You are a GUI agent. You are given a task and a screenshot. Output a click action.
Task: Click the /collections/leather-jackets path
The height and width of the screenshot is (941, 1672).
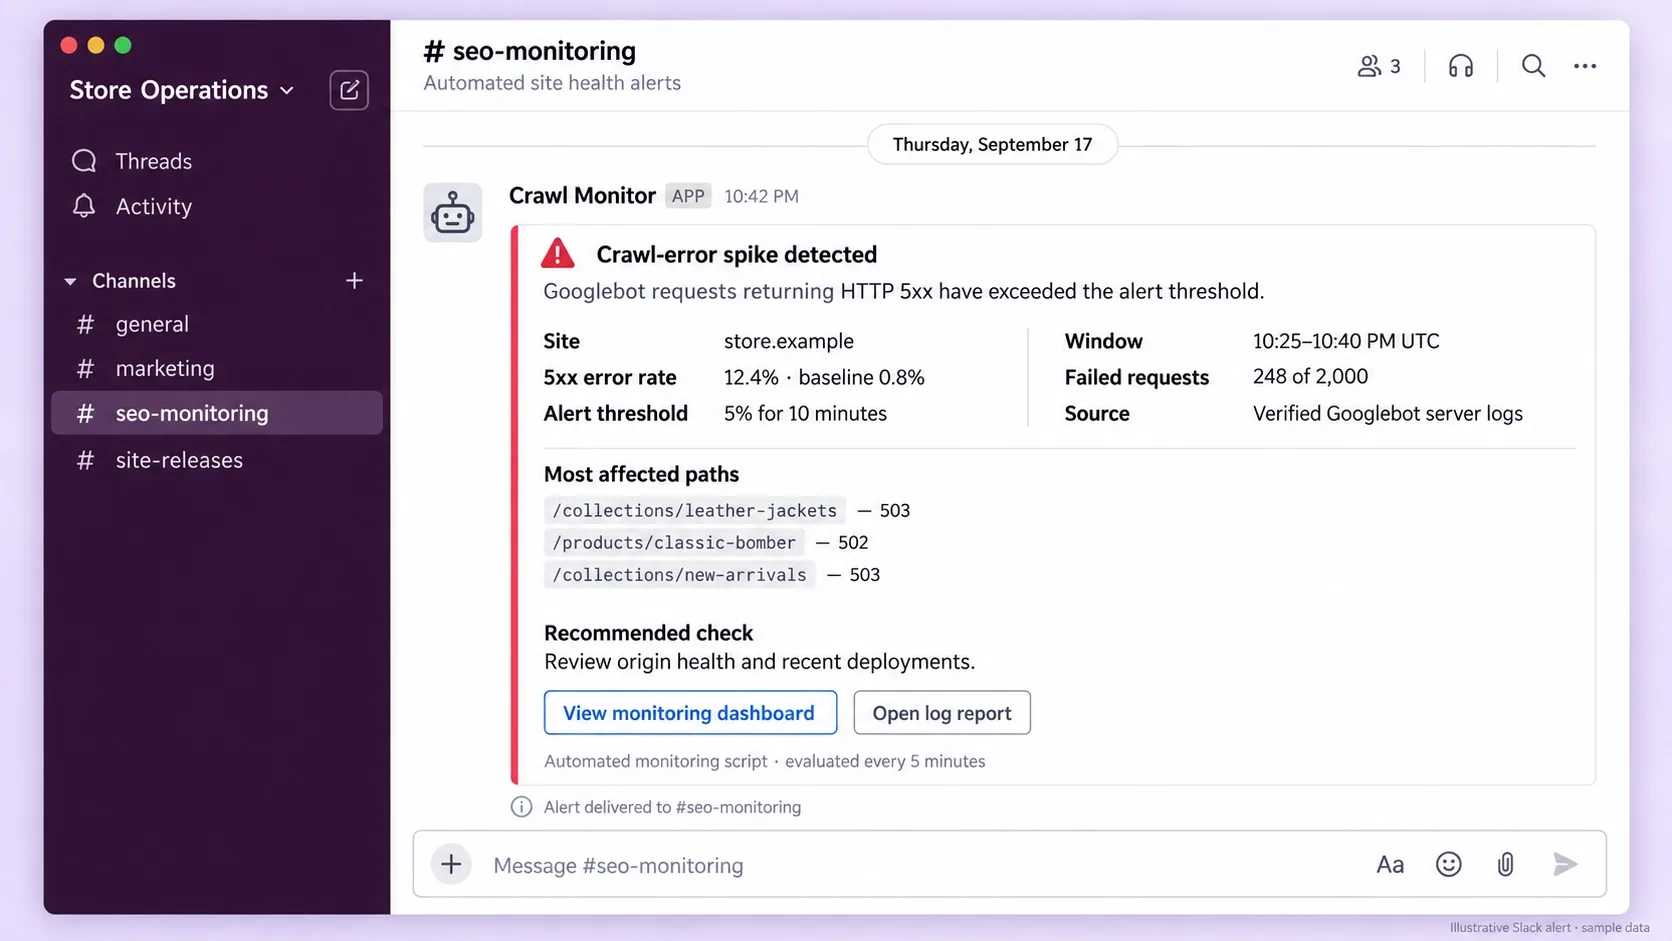coord(695,510)
